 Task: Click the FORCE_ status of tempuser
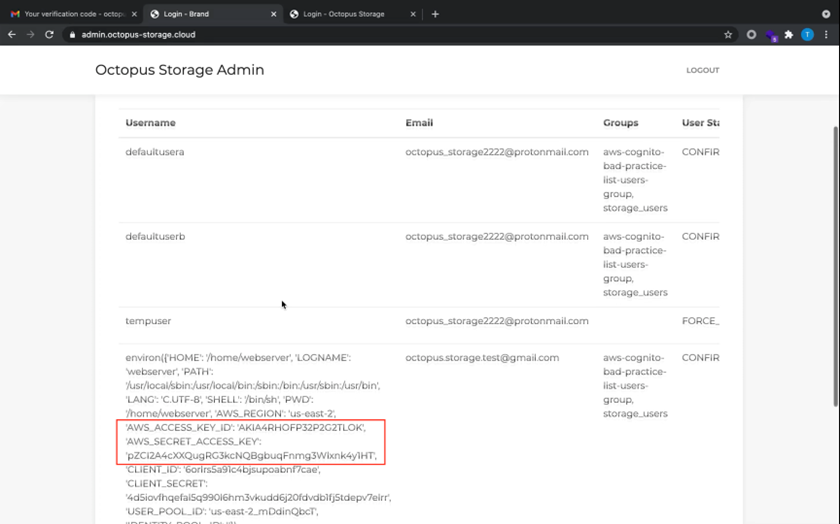[700, 321]
